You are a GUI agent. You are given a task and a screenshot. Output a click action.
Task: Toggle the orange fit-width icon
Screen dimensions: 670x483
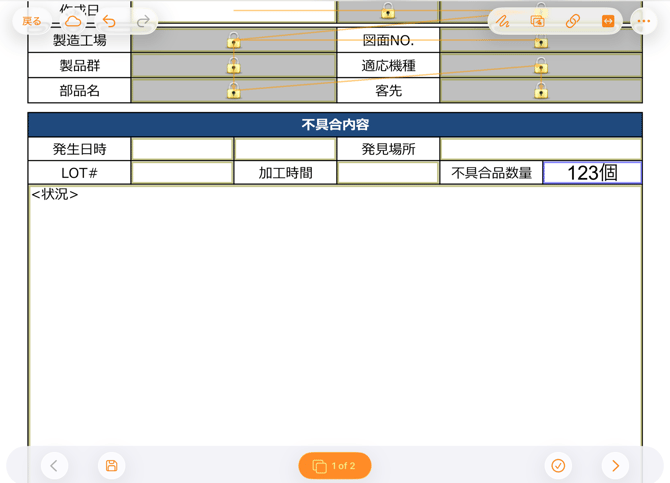point(607,21)
